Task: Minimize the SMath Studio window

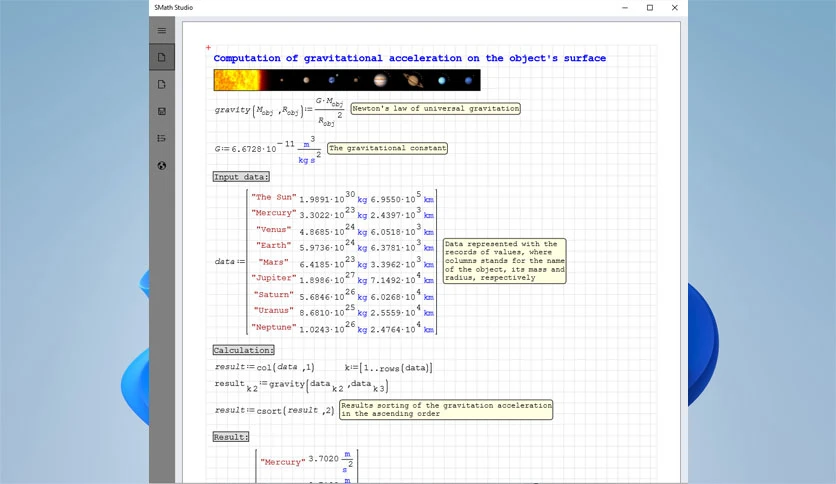Action: pos(625,7)
